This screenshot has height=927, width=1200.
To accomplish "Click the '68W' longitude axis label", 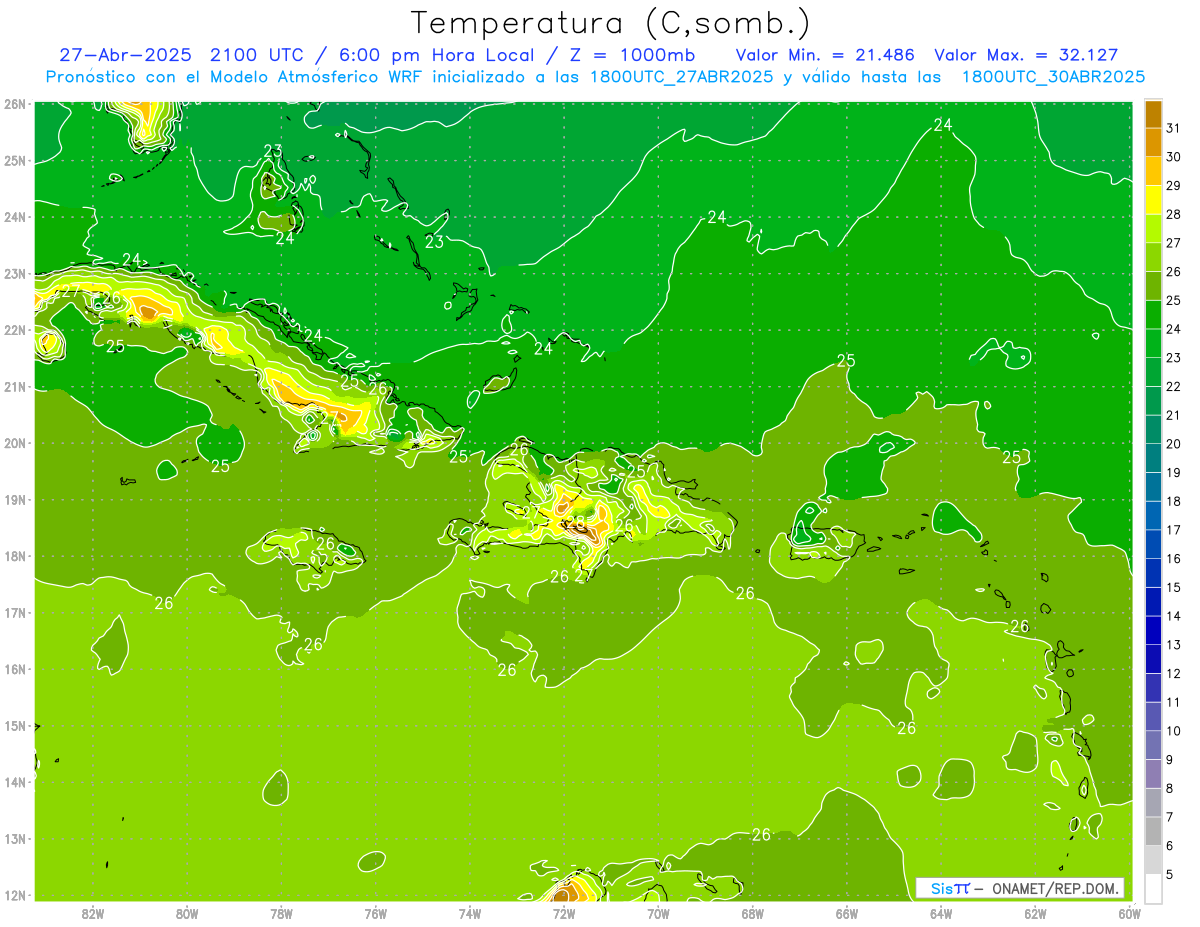I will coord(753,913).
